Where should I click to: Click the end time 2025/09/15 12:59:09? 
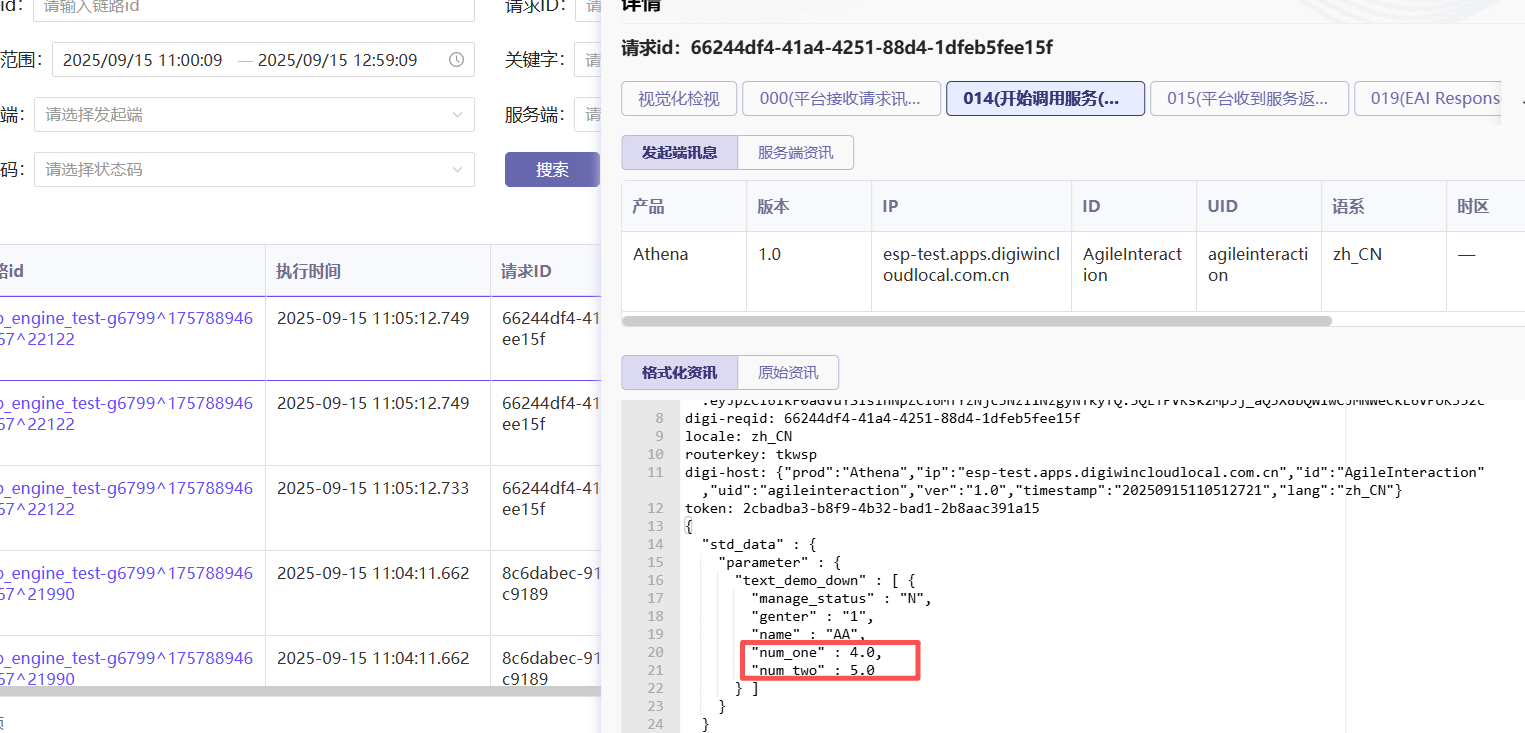[337, 60]
